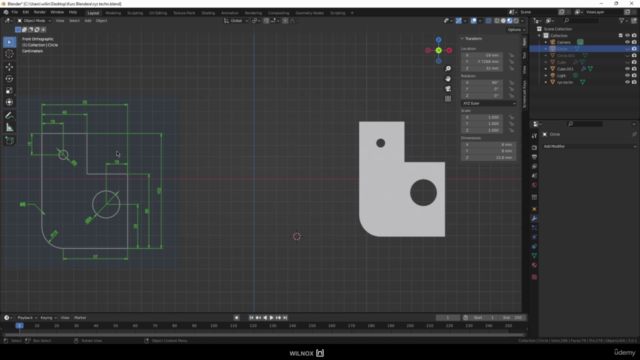This screenshot has width=640, height=360.
Task: Switch to the Sculpting workspace tab
Action: coord(135,13)
